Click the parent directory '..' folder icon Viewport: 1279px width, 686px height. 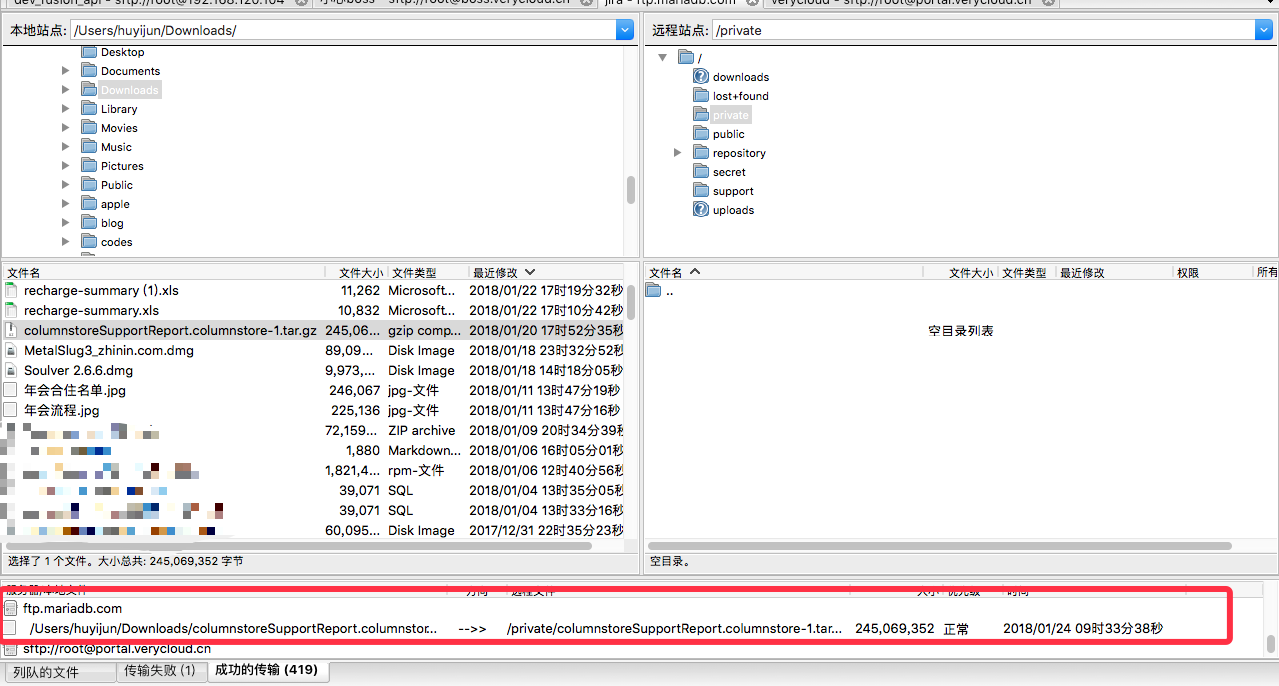[x=654, y=291]
